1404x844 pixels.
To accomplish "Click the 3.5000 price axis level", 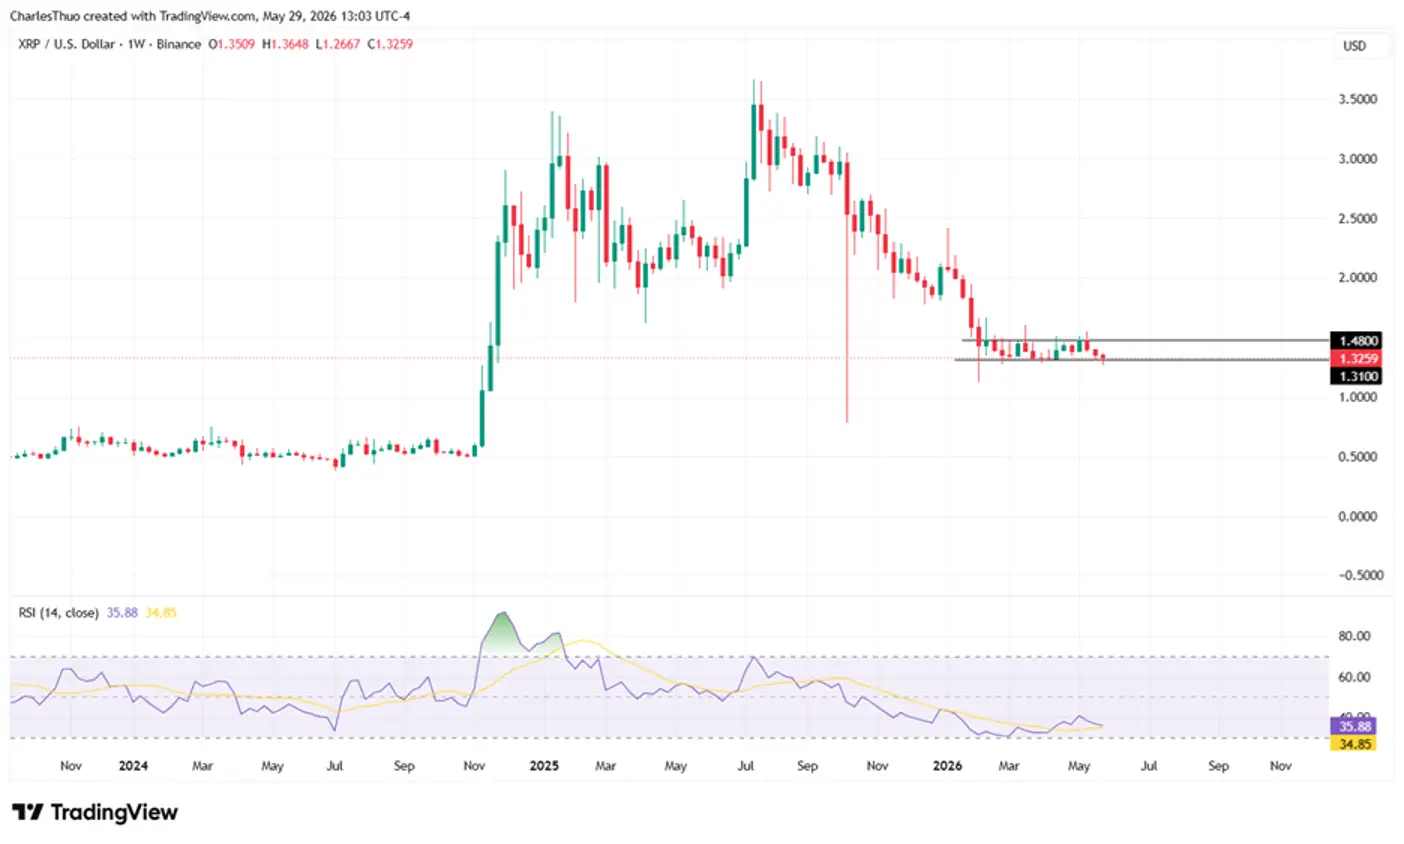I will (x=1357, y=99).
